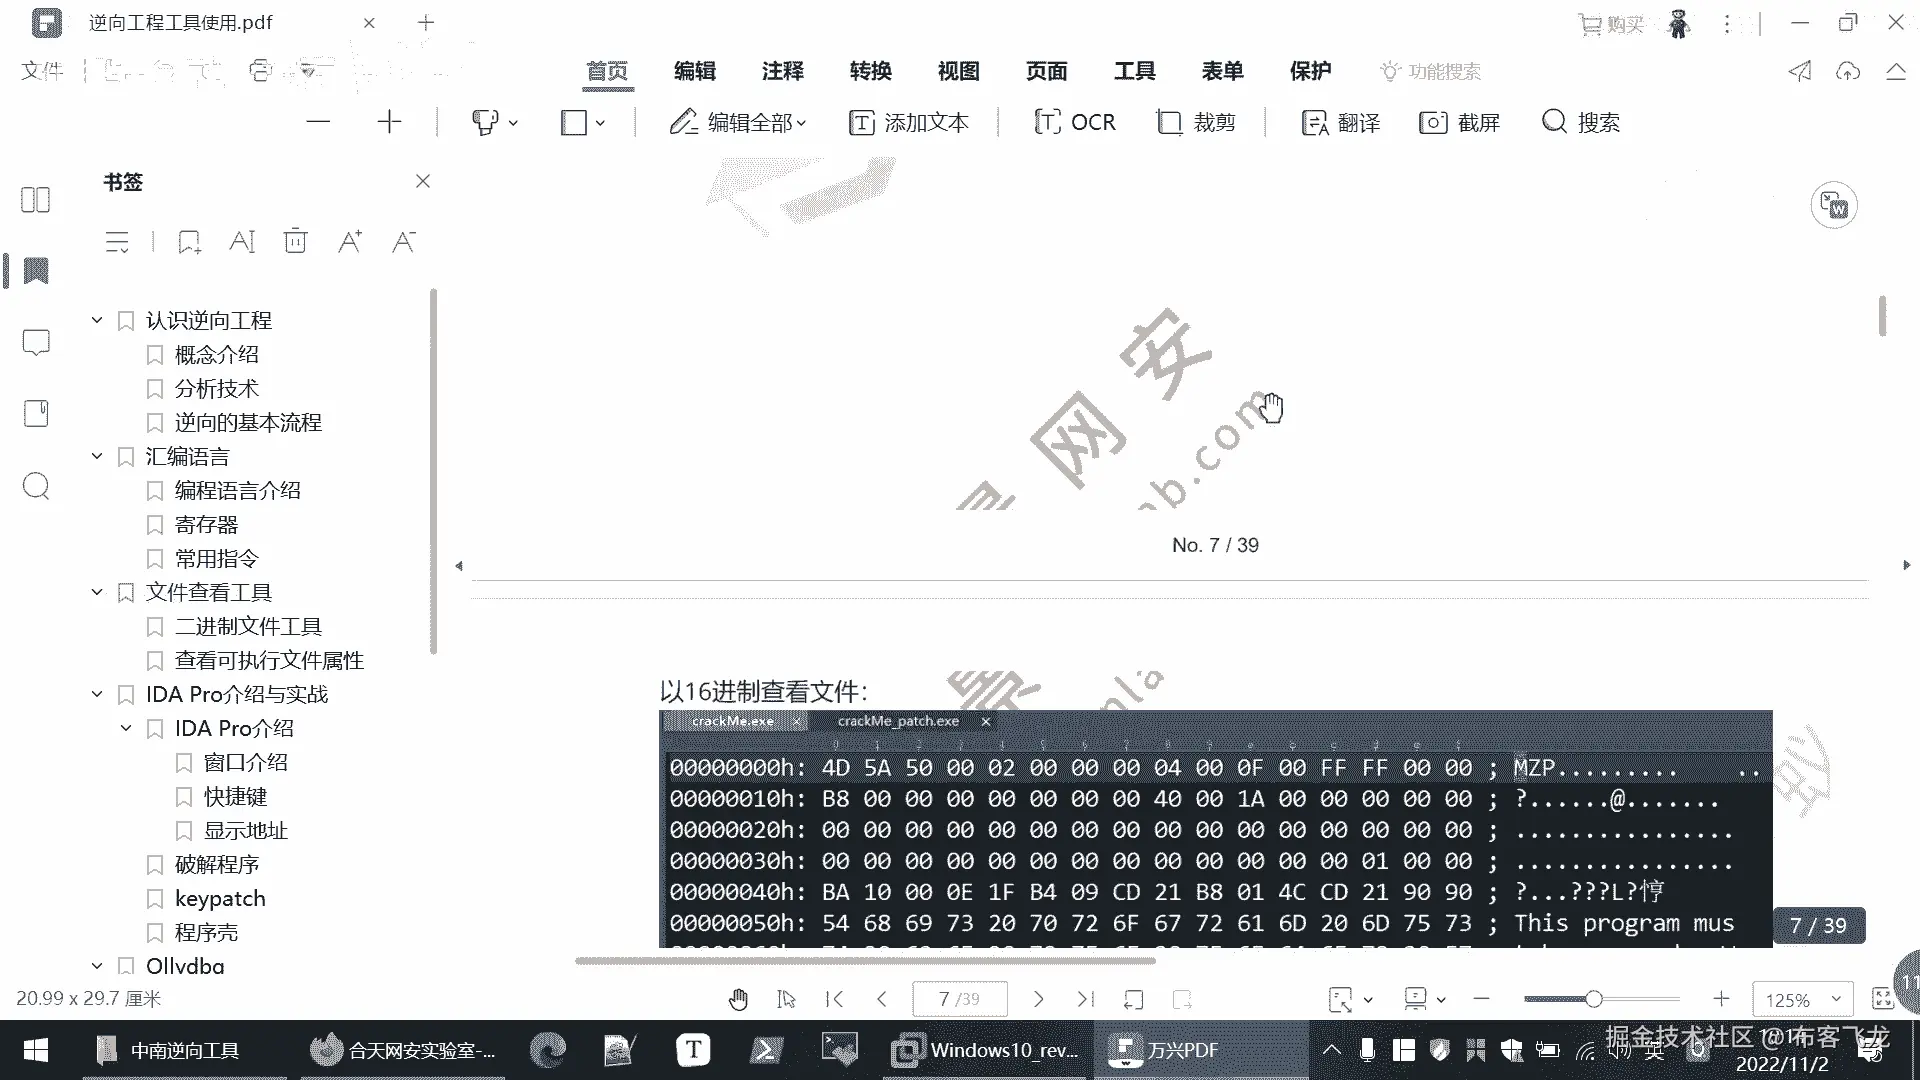Switch to the select cursor tool

[x=786, y=999]
